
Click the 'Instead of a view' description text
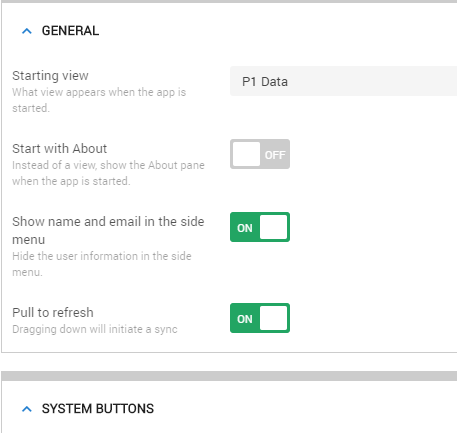pyautogui.click(x=108, y=173)
